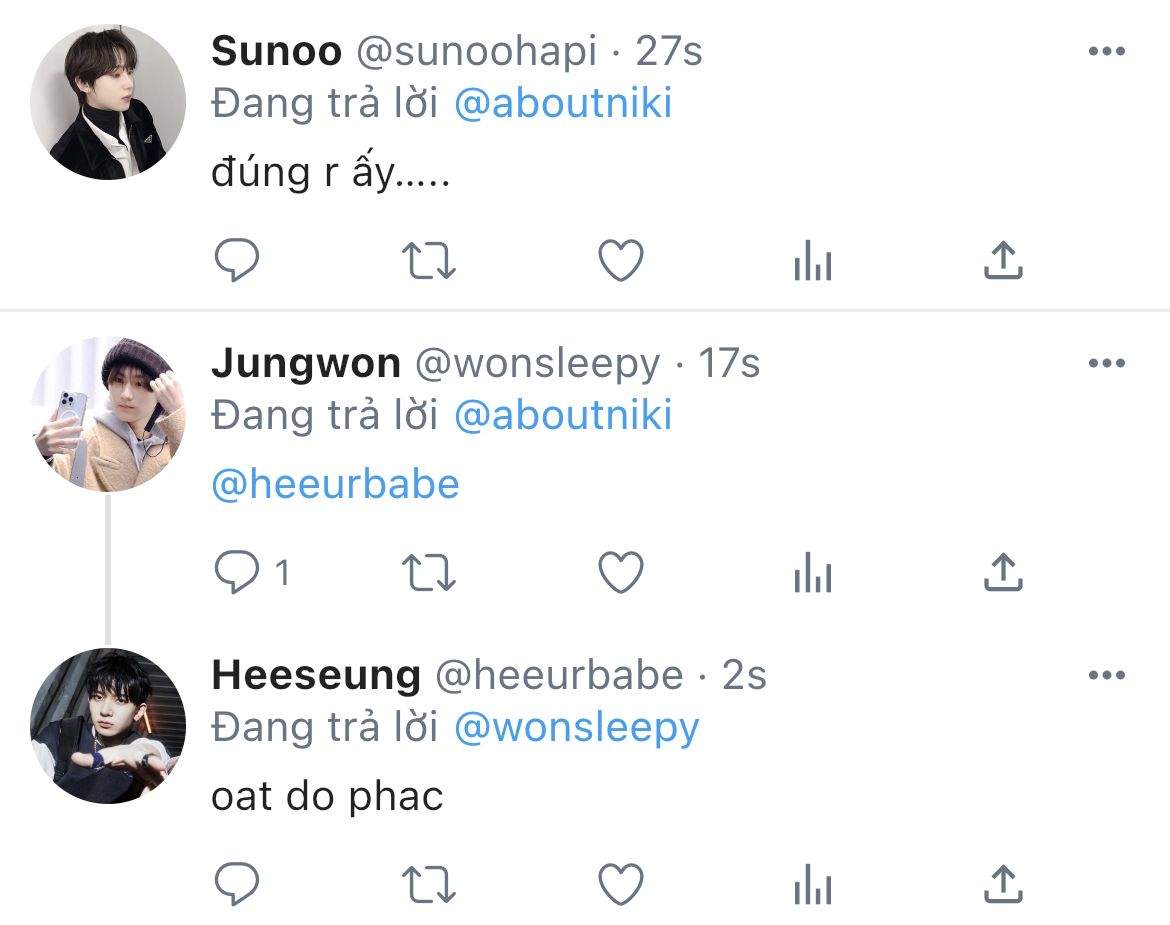Open more options on Heeseung's tweet
The width and height of the screenshot is (1170, 925).
1106,676
